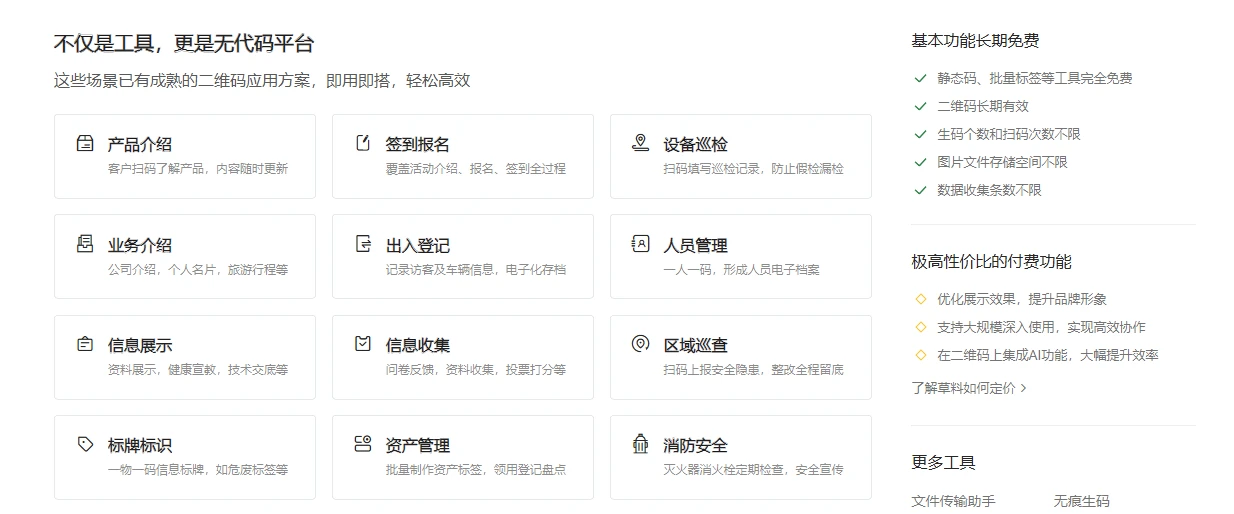Open the 资产管理 card description text

point(475,470)
